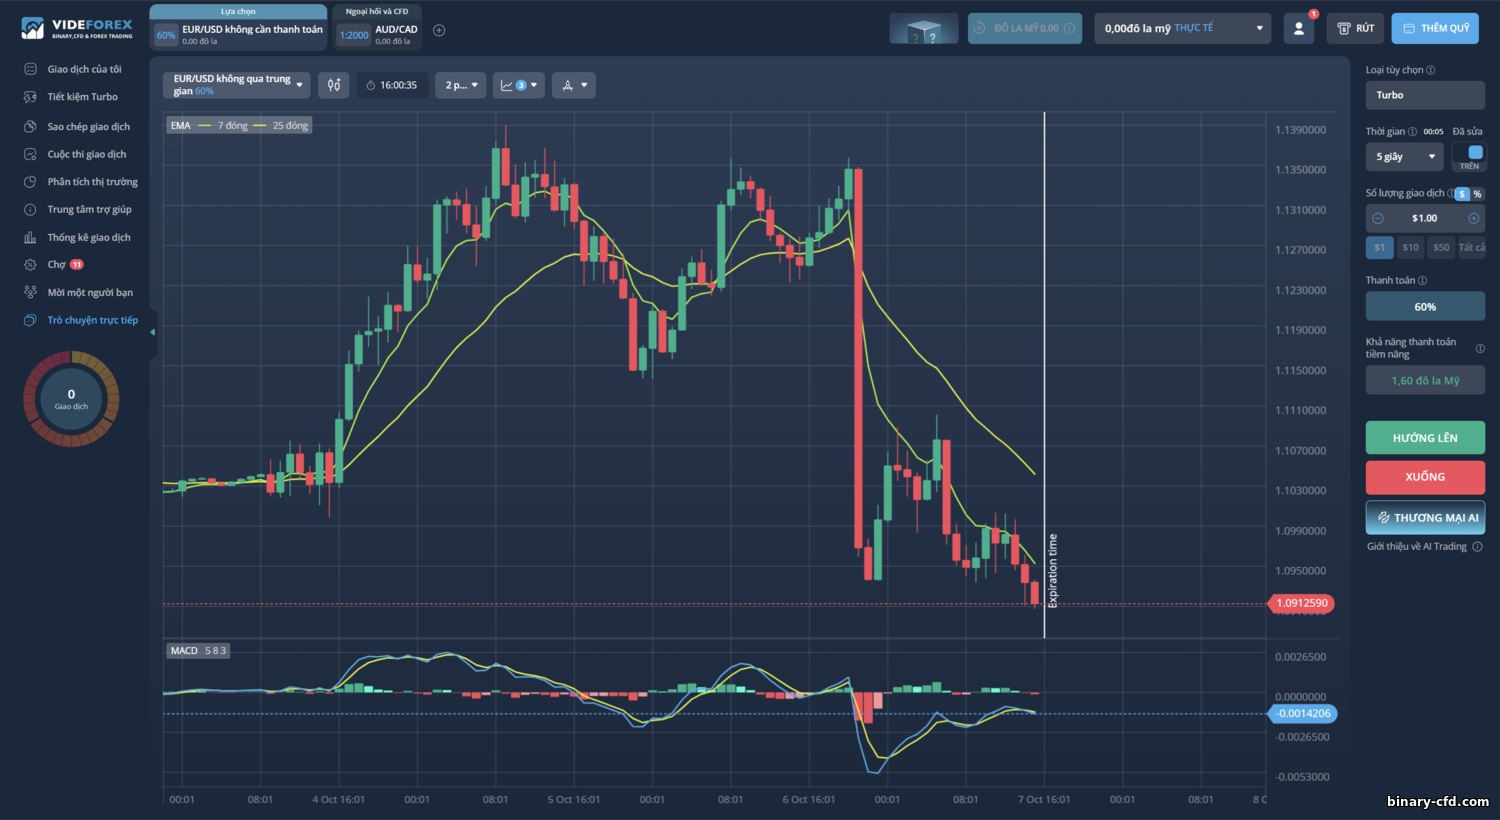Expand the 5 giây time dropdown

(1404, 157)
